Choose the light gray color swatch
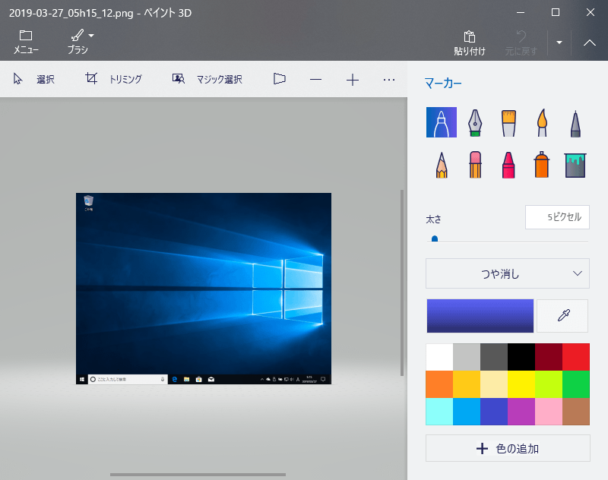Viewport: 608px width, 480px height. tap(466, 357)
